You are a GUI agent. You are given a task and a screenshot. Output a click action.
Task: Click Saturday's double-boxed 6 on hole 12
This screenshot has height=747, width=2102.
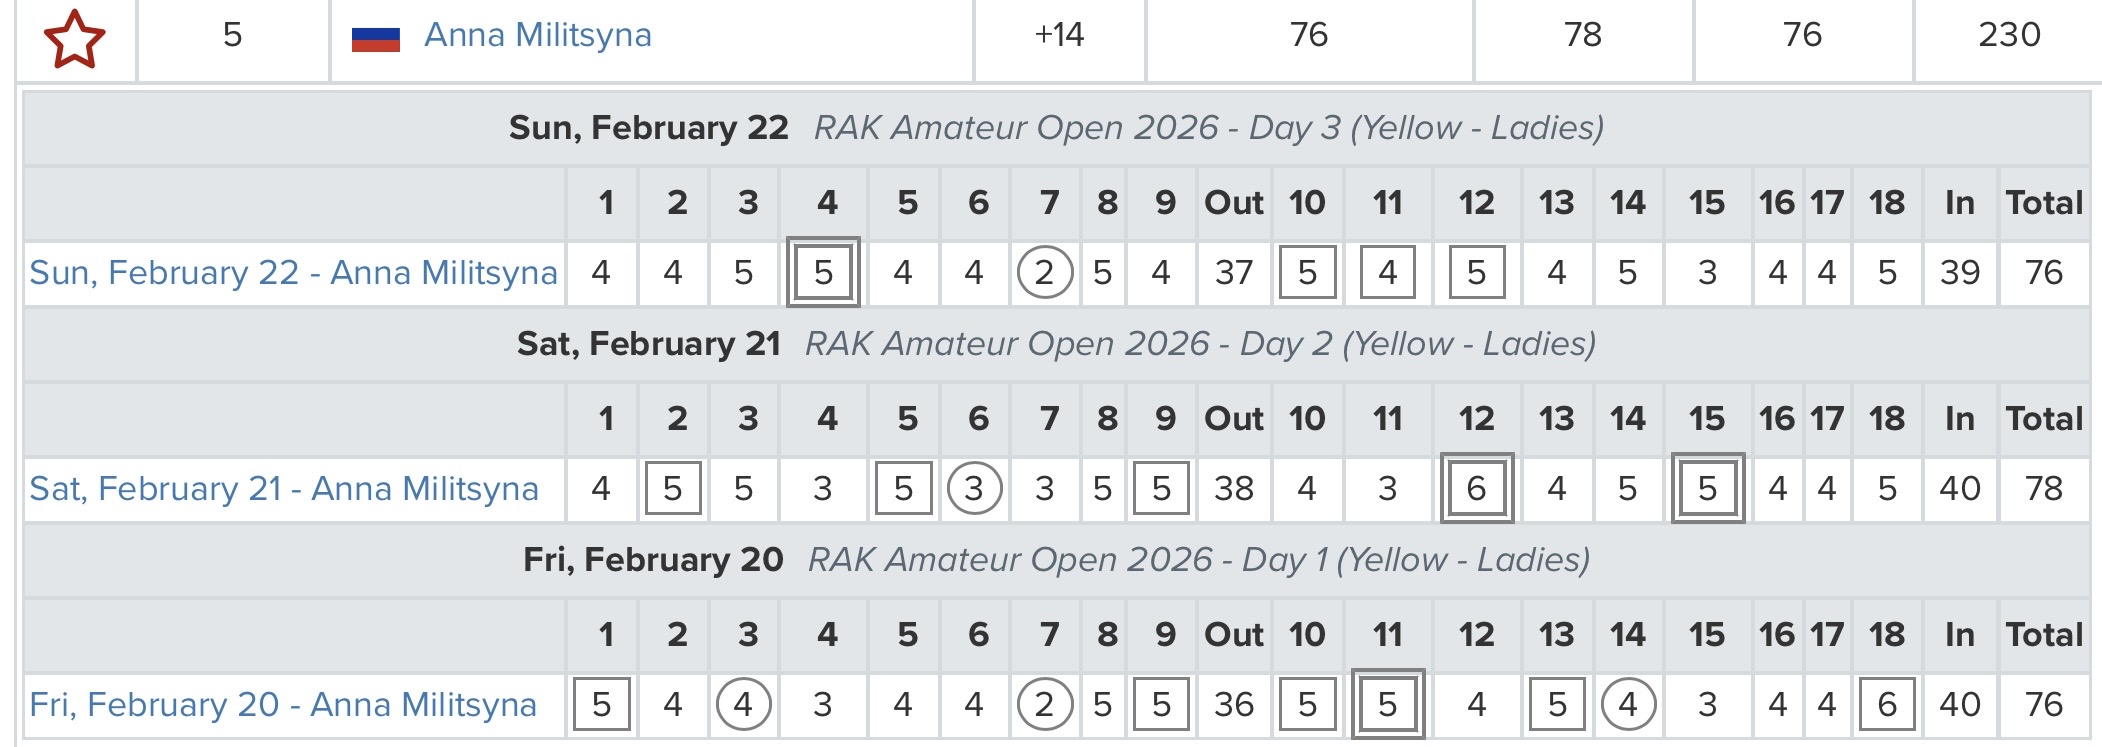tap(1476, 489)
